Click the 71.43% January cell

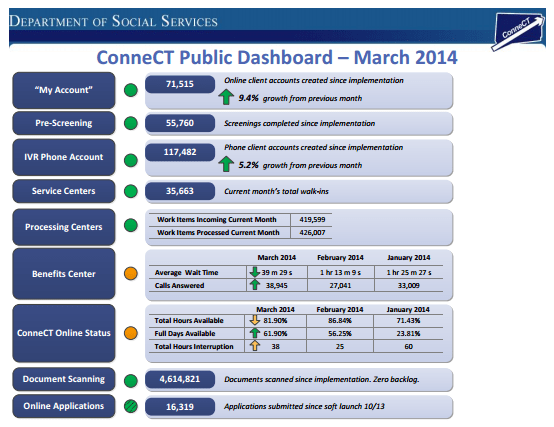coord(408,320)
